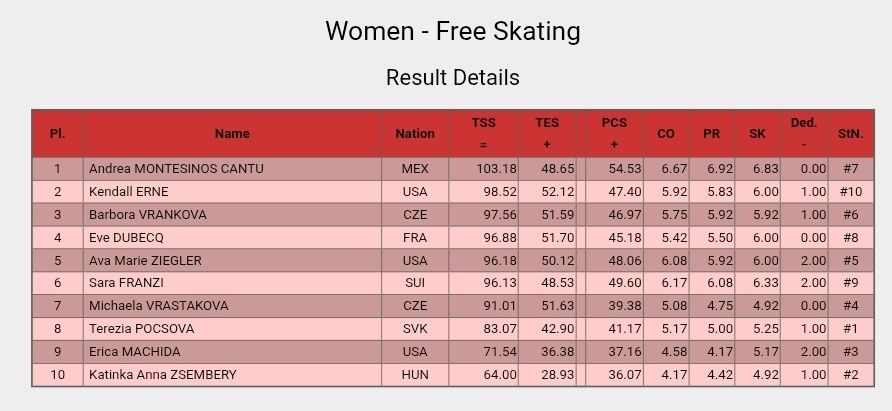
Task: Click skater name Kendall ERNE
Action: tap(129, 192)
